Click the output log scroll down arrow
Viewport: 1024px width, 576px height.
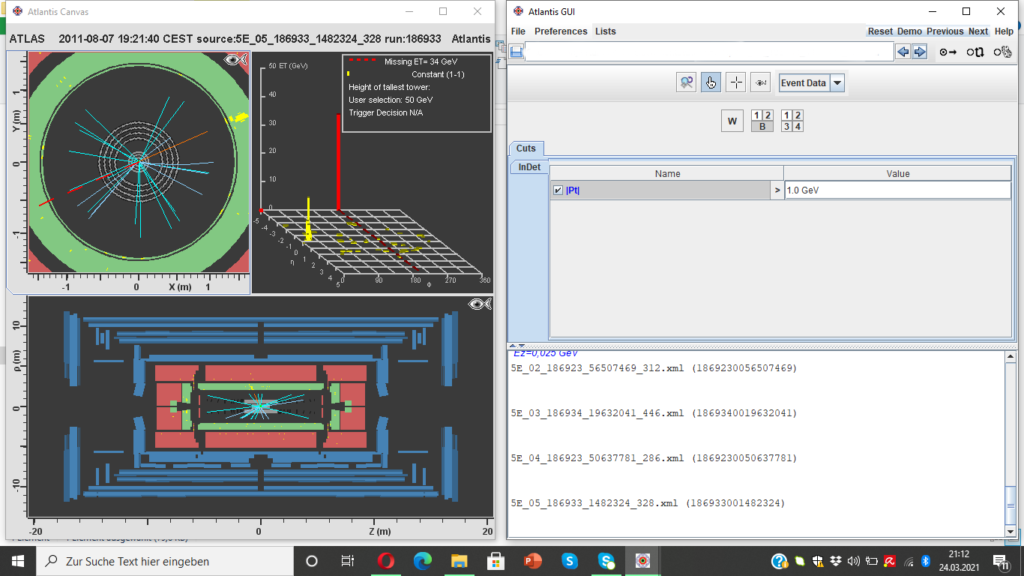point(1010,531)
